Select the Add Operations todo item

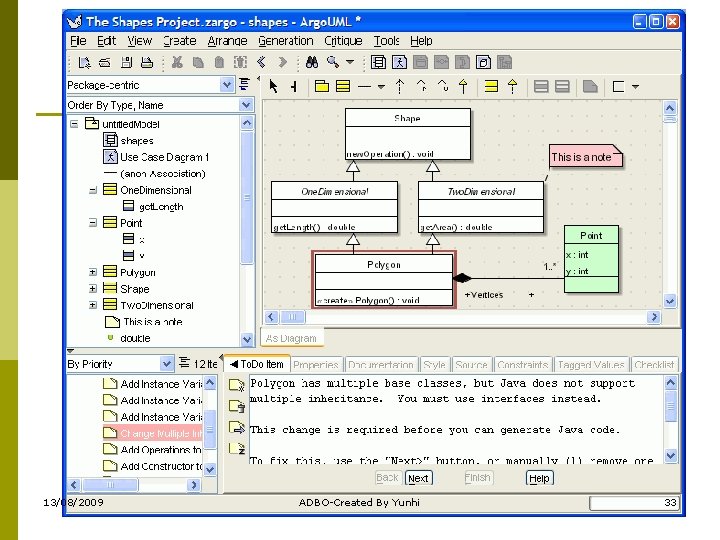(x=153, y=450)
